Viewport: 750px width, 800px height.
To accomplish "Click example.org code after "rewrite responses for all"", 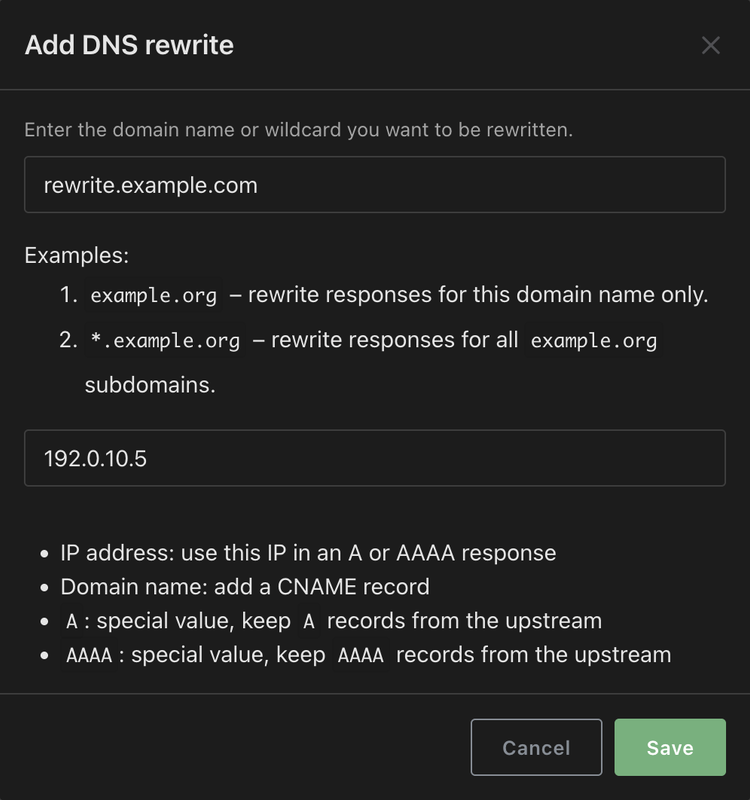I will [x=593, y=341].
